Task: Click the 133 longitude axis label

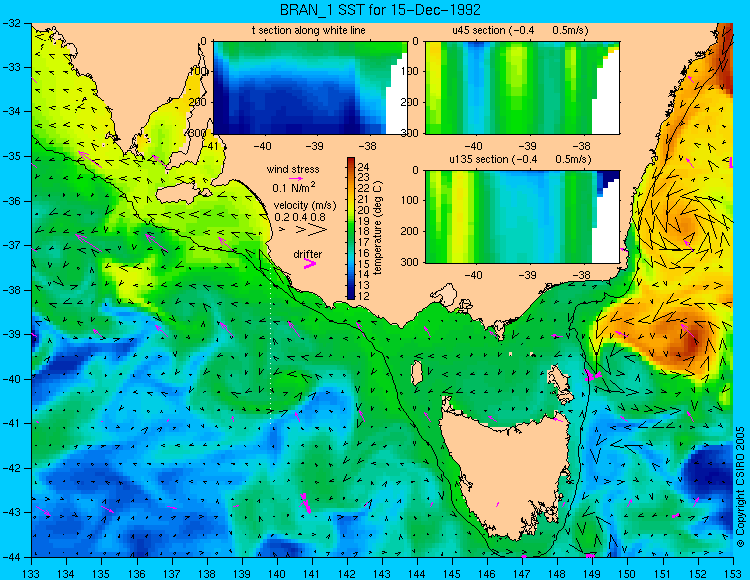Action: tap(32, 573)
